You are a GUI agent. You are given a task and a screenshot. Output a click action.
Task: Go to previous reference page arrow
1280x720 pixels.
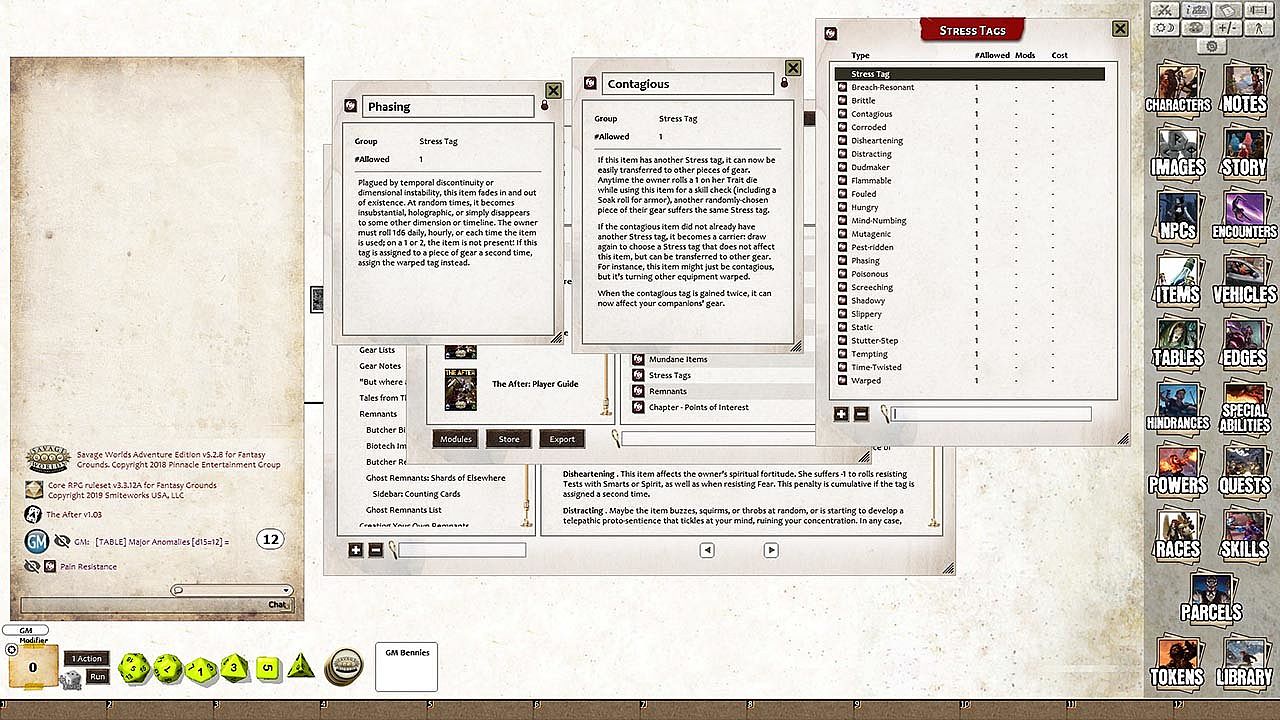point(707,550)
